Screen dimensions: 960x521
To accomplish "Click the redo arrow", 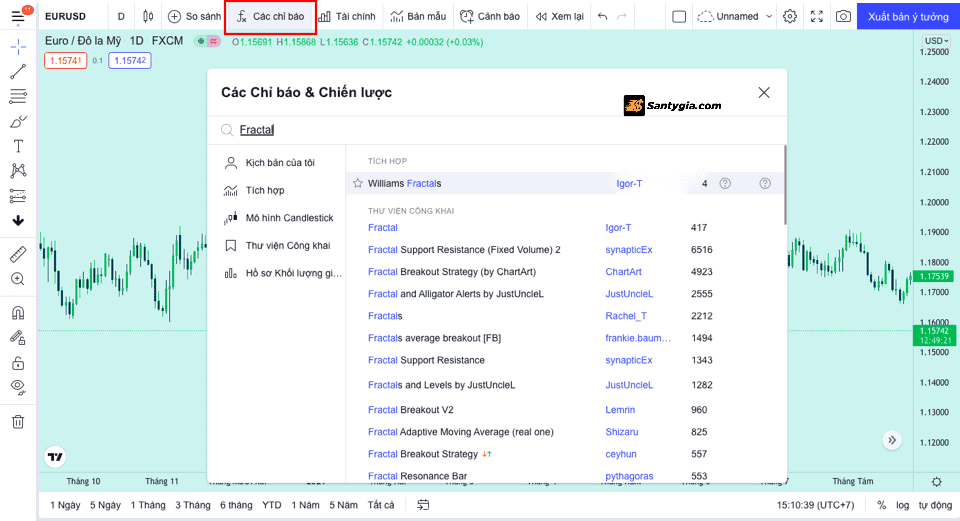I will click(x=622, y=17).
